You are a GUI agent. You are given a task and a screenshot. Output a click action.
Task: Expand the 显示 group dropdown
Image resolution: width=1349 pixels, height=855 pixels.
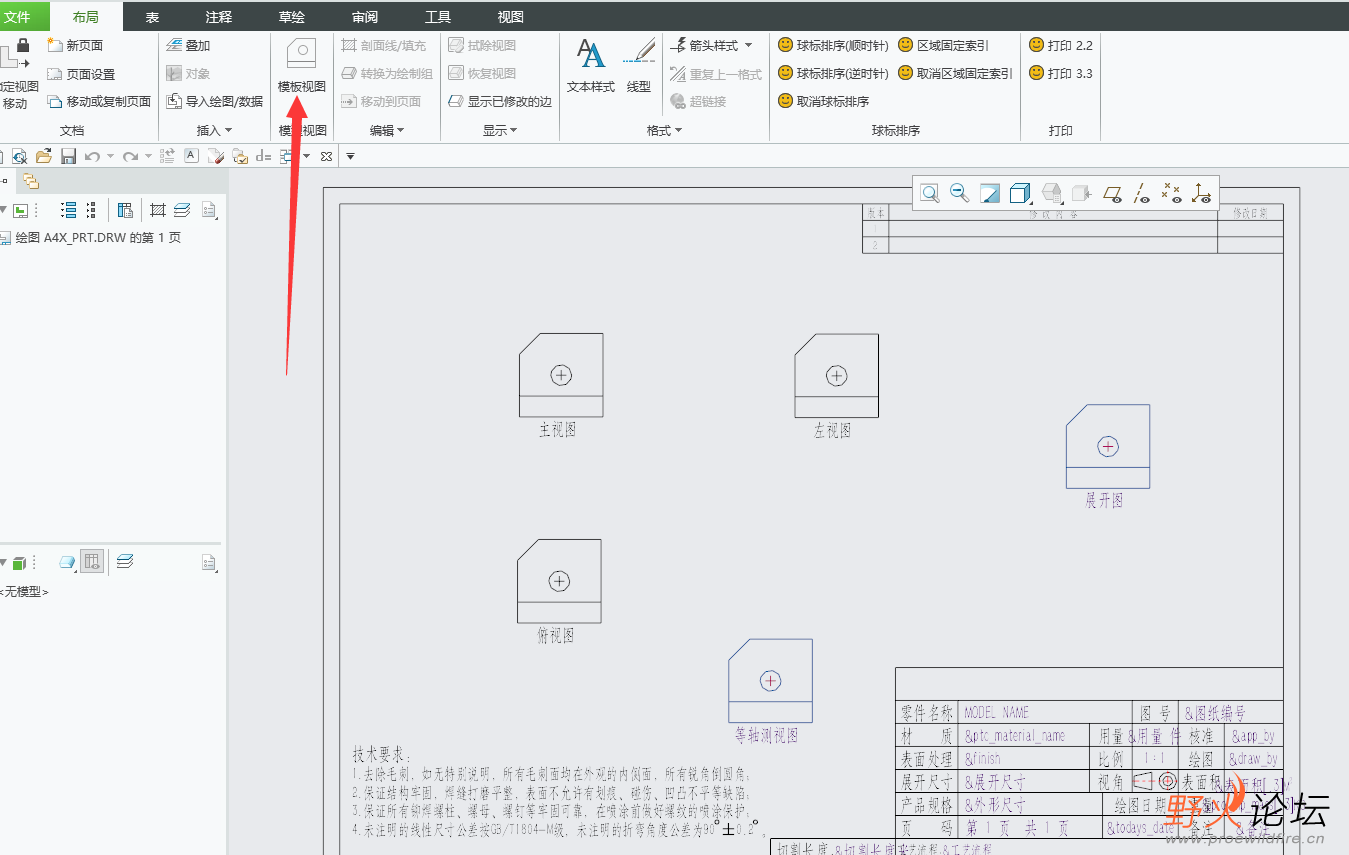click(x=500, y=130)
